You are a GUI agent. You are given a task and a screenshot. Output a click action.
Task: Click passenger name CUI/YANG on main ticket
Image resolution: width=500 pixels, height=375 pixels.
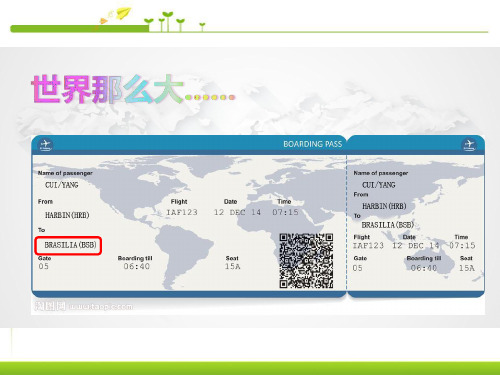pyautogui.click(x=62, y=185)
